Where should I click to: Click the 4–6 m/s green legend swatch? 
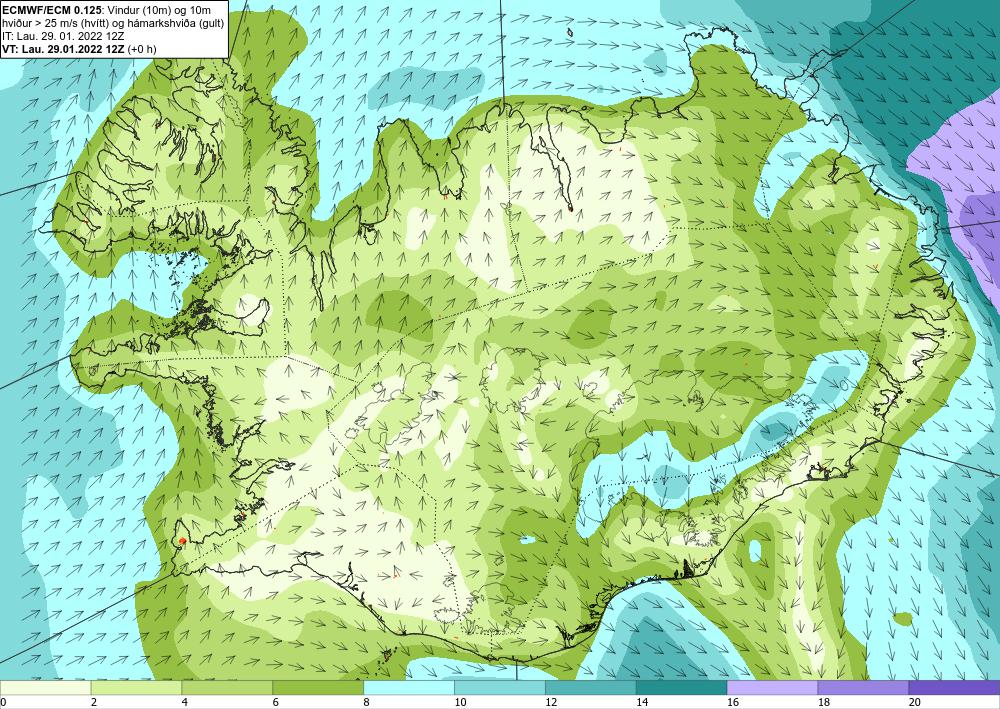coord(227,688)
